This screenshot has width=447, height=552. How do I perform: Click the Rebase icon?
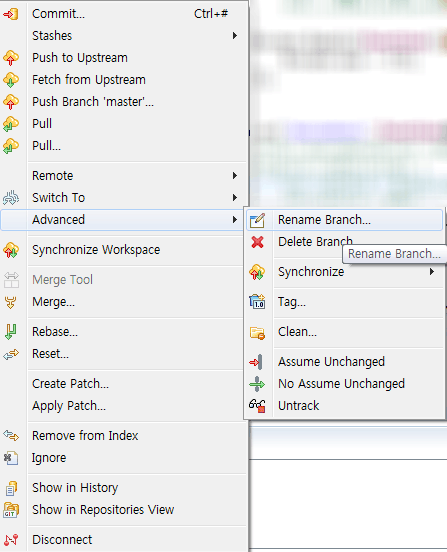(11, 332)
